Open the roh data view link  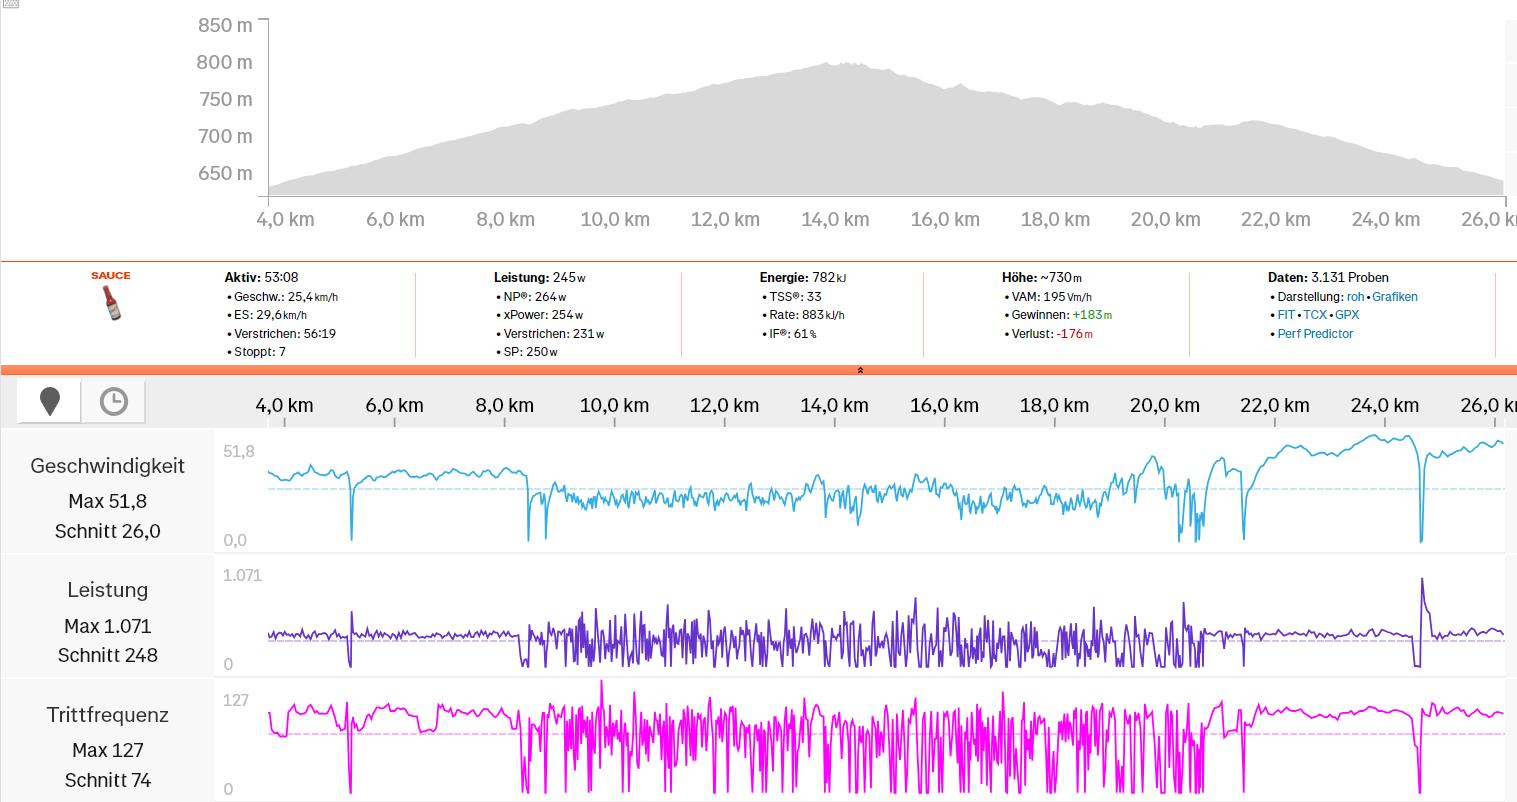pyautogui.click(x=1356, y=297)
